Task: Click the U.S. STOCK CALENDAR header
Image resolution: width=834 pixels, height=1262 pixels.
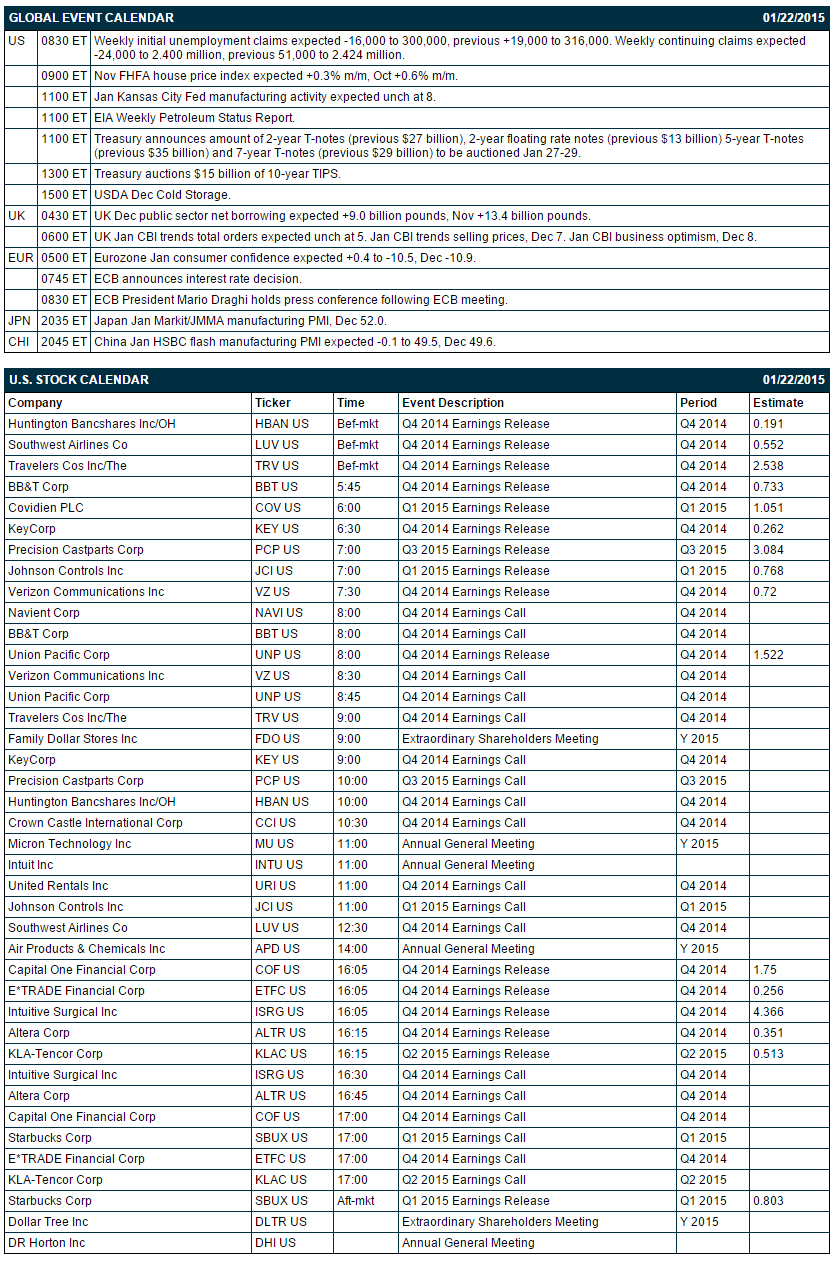Action: [417, 380]
